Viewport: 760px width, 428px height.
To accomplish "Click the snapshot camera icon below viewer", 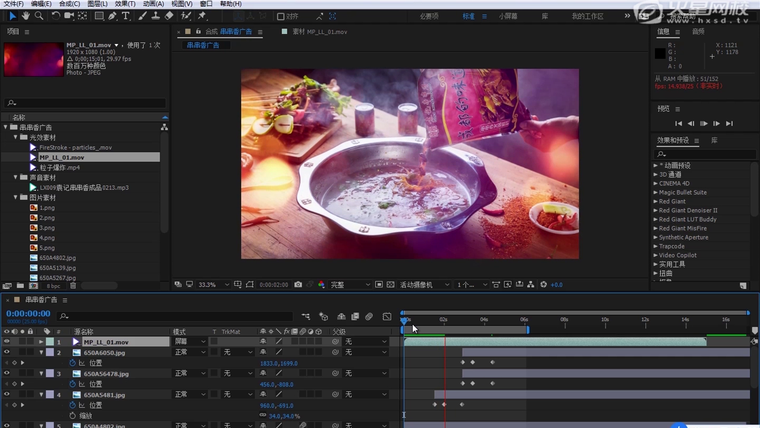I will coord(298,285).
